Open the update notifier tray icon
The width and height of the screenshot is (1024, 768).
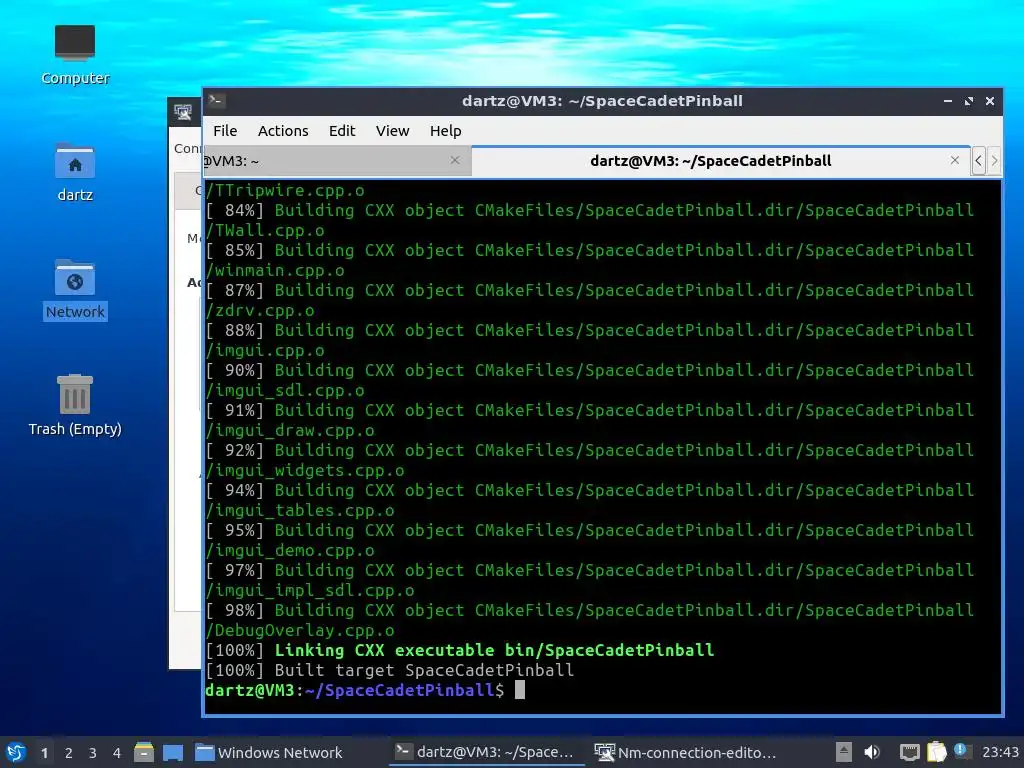[962, 751]
